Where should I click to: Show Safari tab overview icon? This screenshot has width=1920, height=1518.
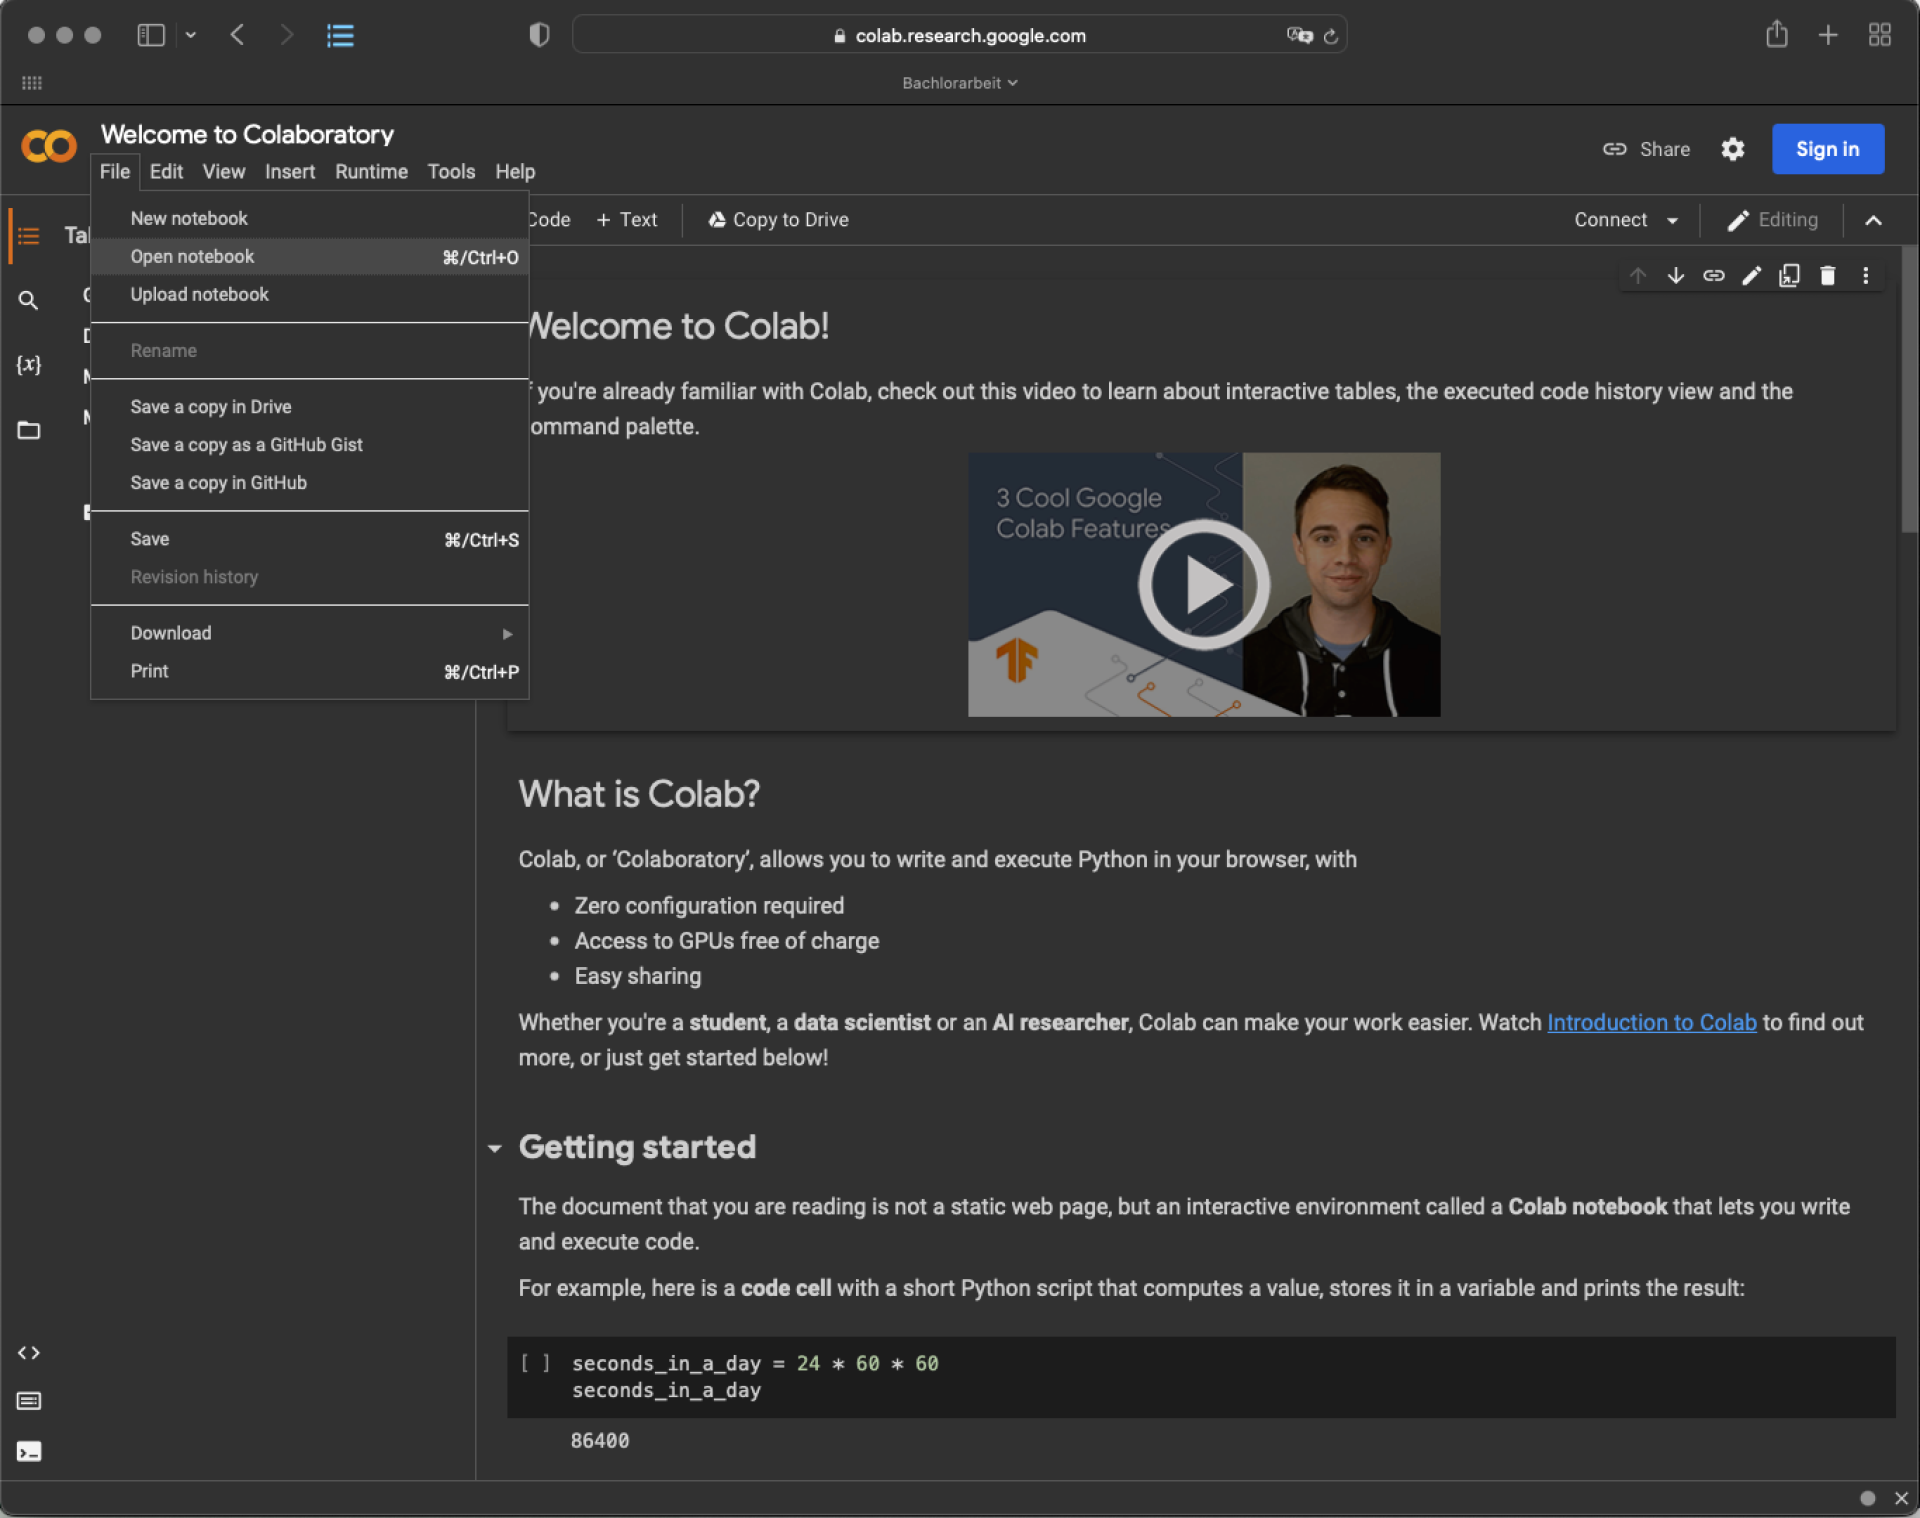[1880, 35]
